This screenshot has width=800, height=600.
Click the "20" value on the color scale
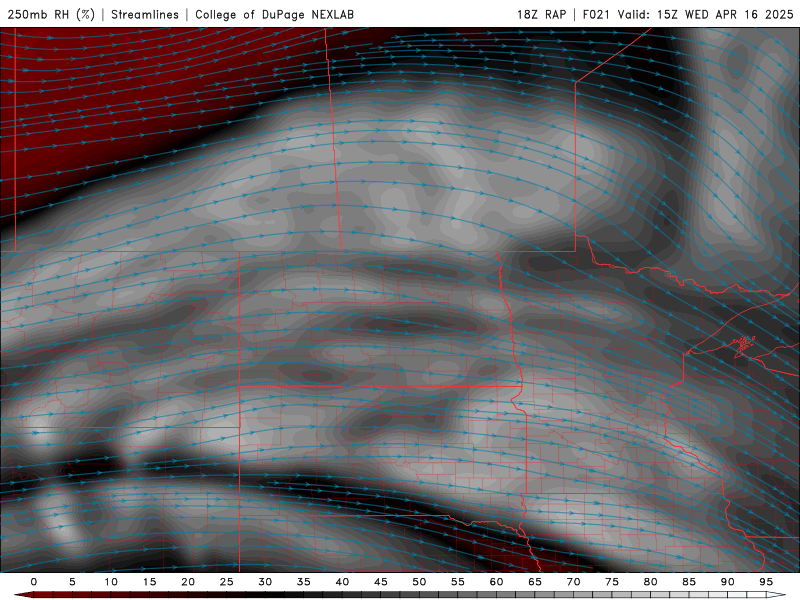(188, 582)
